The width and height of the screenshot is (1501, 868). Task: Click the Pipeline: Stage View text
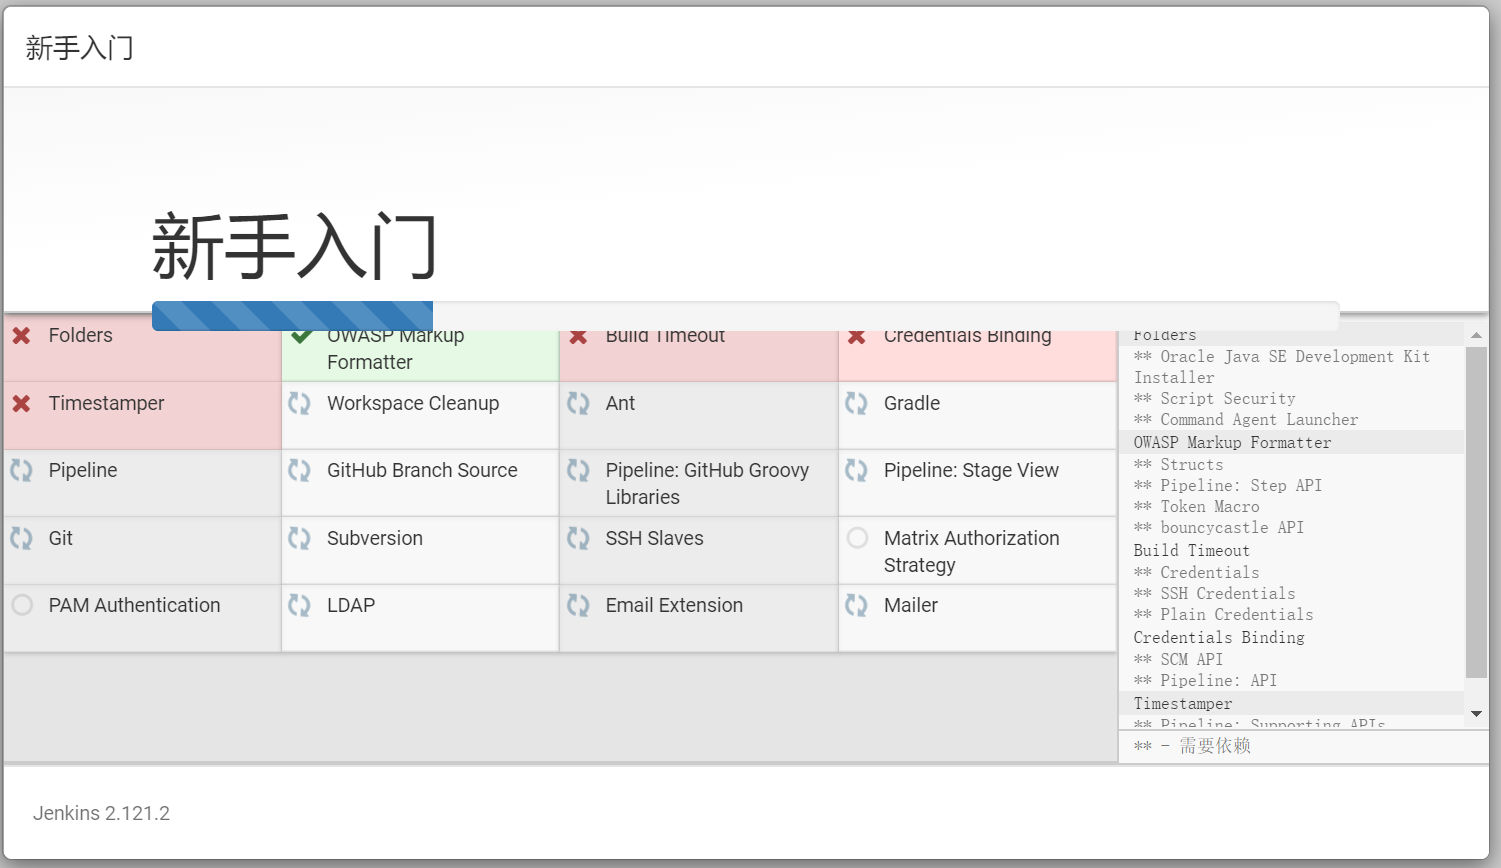(971, 470)
